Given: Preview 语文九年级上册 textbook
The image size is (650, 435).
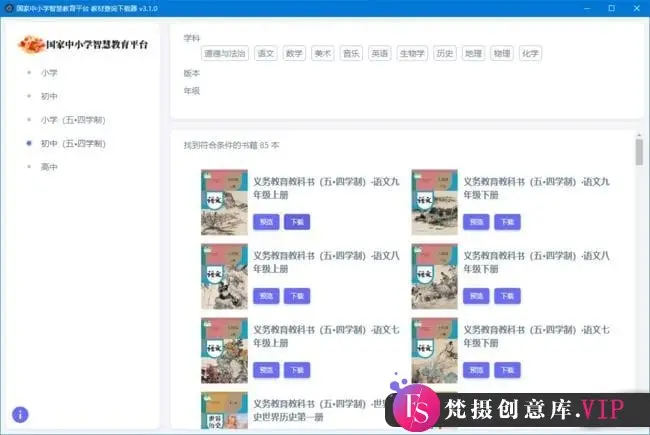Looking at the screenshot, I should pos(266,222).
